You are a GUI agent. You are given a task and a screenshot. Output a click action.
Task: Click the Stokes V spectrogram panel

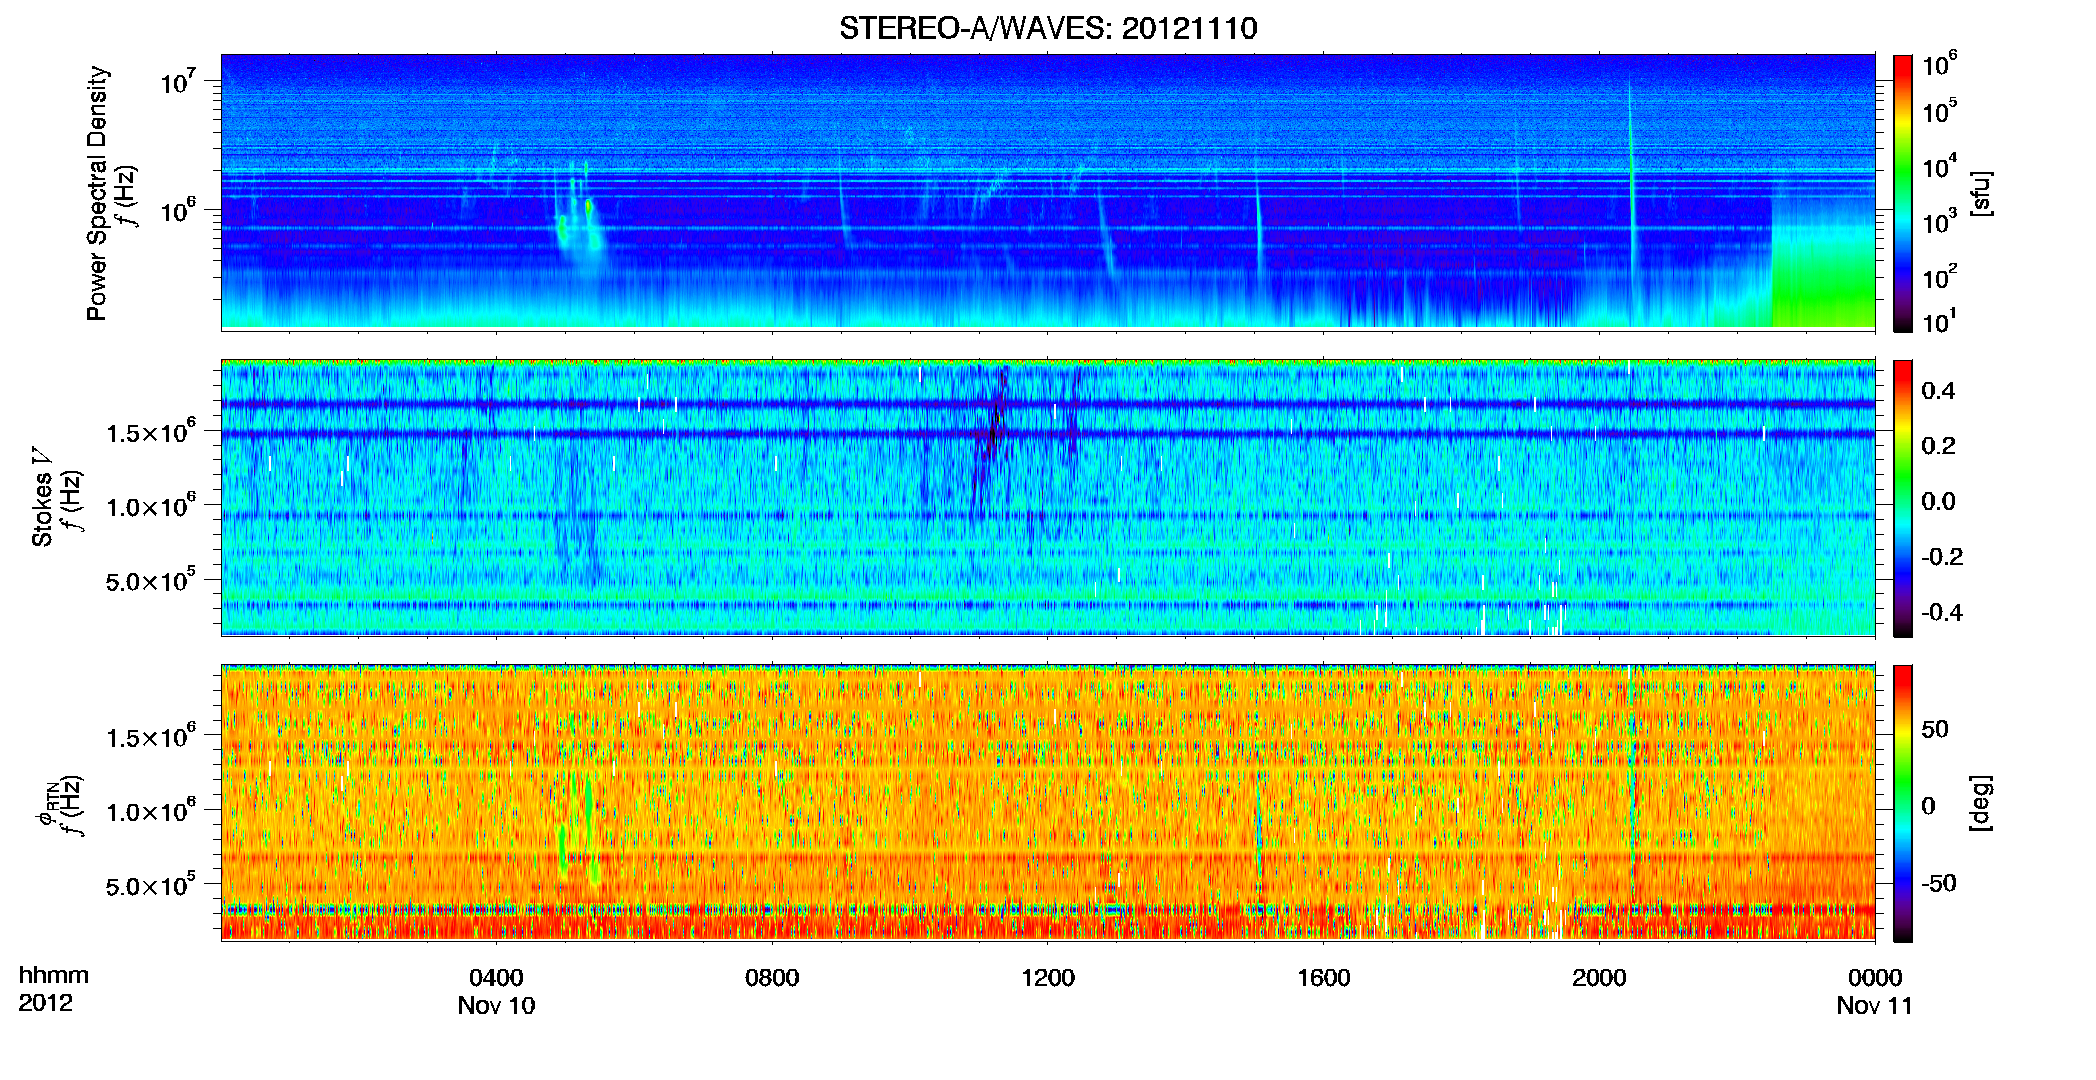pyautogui.click(x=1048, y=498)
